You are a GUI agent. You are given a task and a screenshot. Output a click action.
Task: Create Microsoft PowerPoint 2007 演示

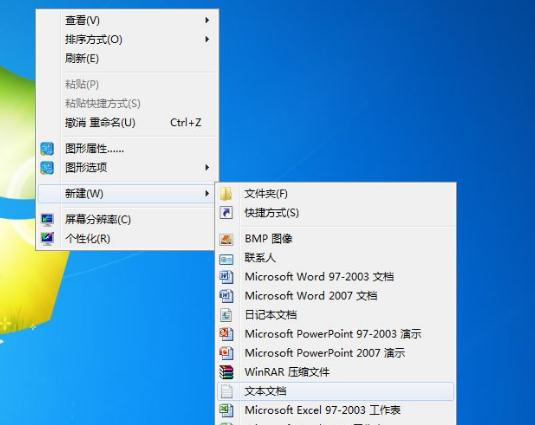(336, 353)
